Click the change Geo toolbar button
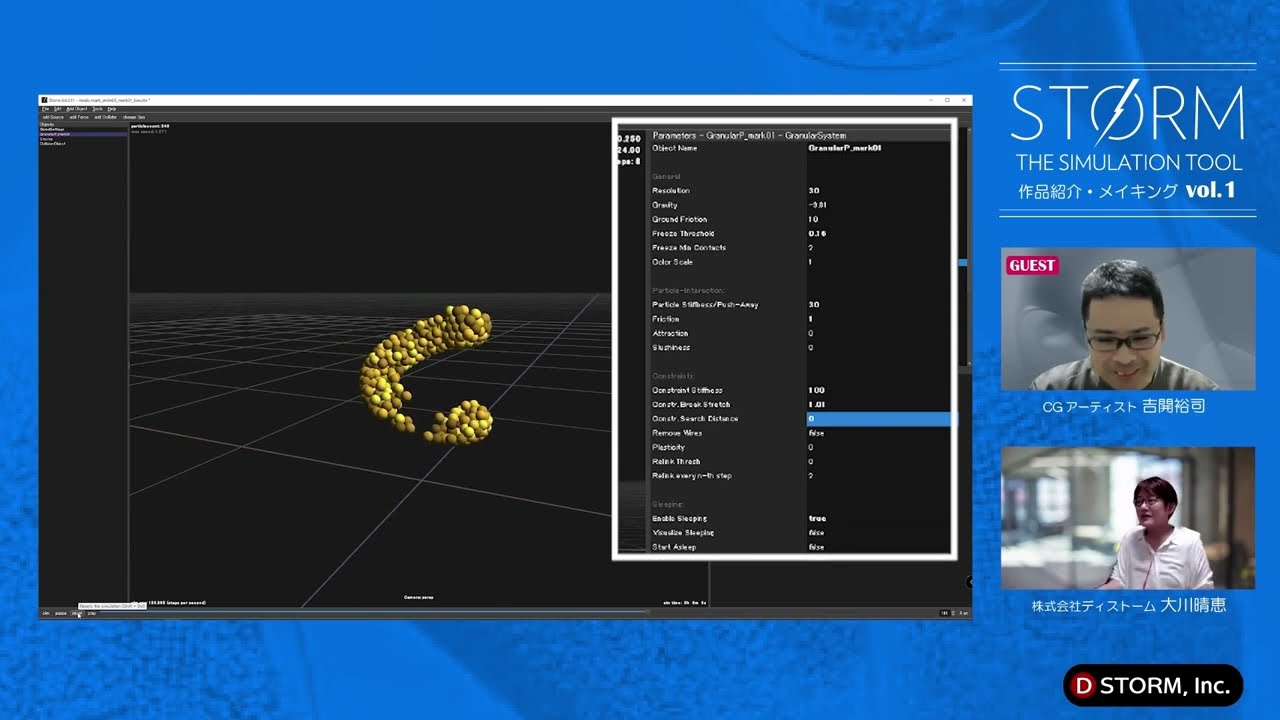 134,117
